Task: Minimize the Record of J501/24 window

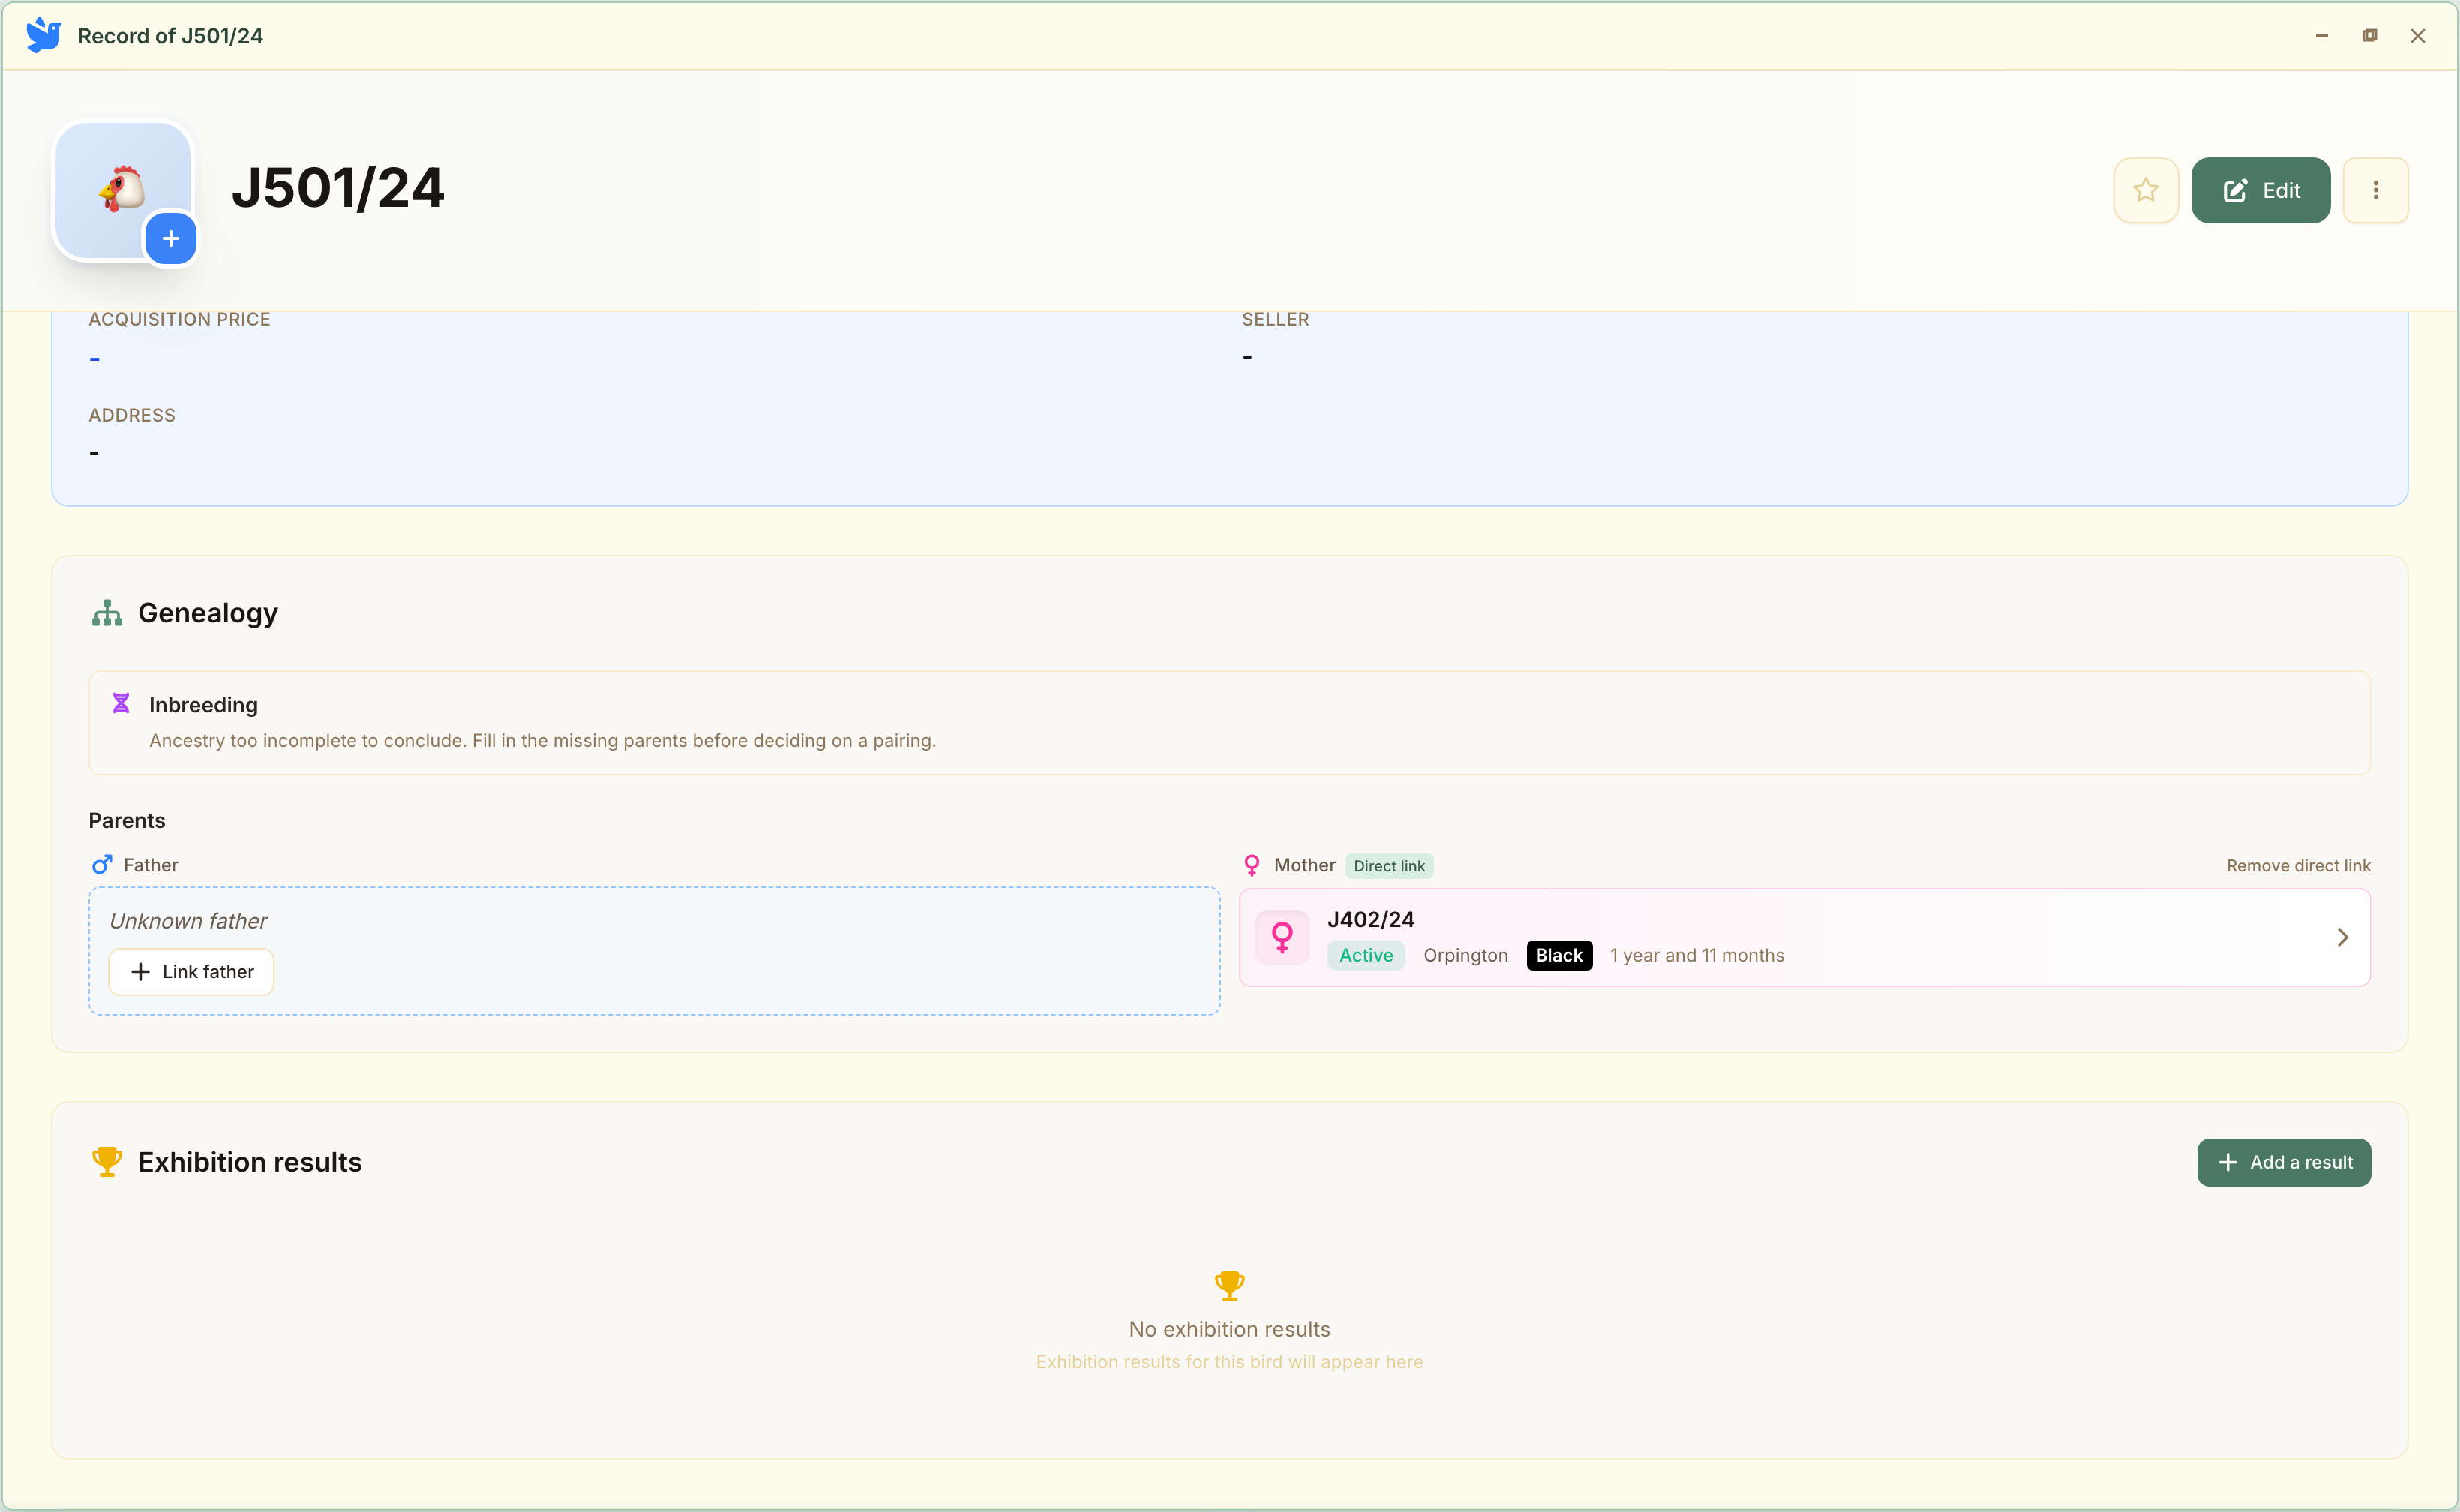Action: (x=2321, y=36)
